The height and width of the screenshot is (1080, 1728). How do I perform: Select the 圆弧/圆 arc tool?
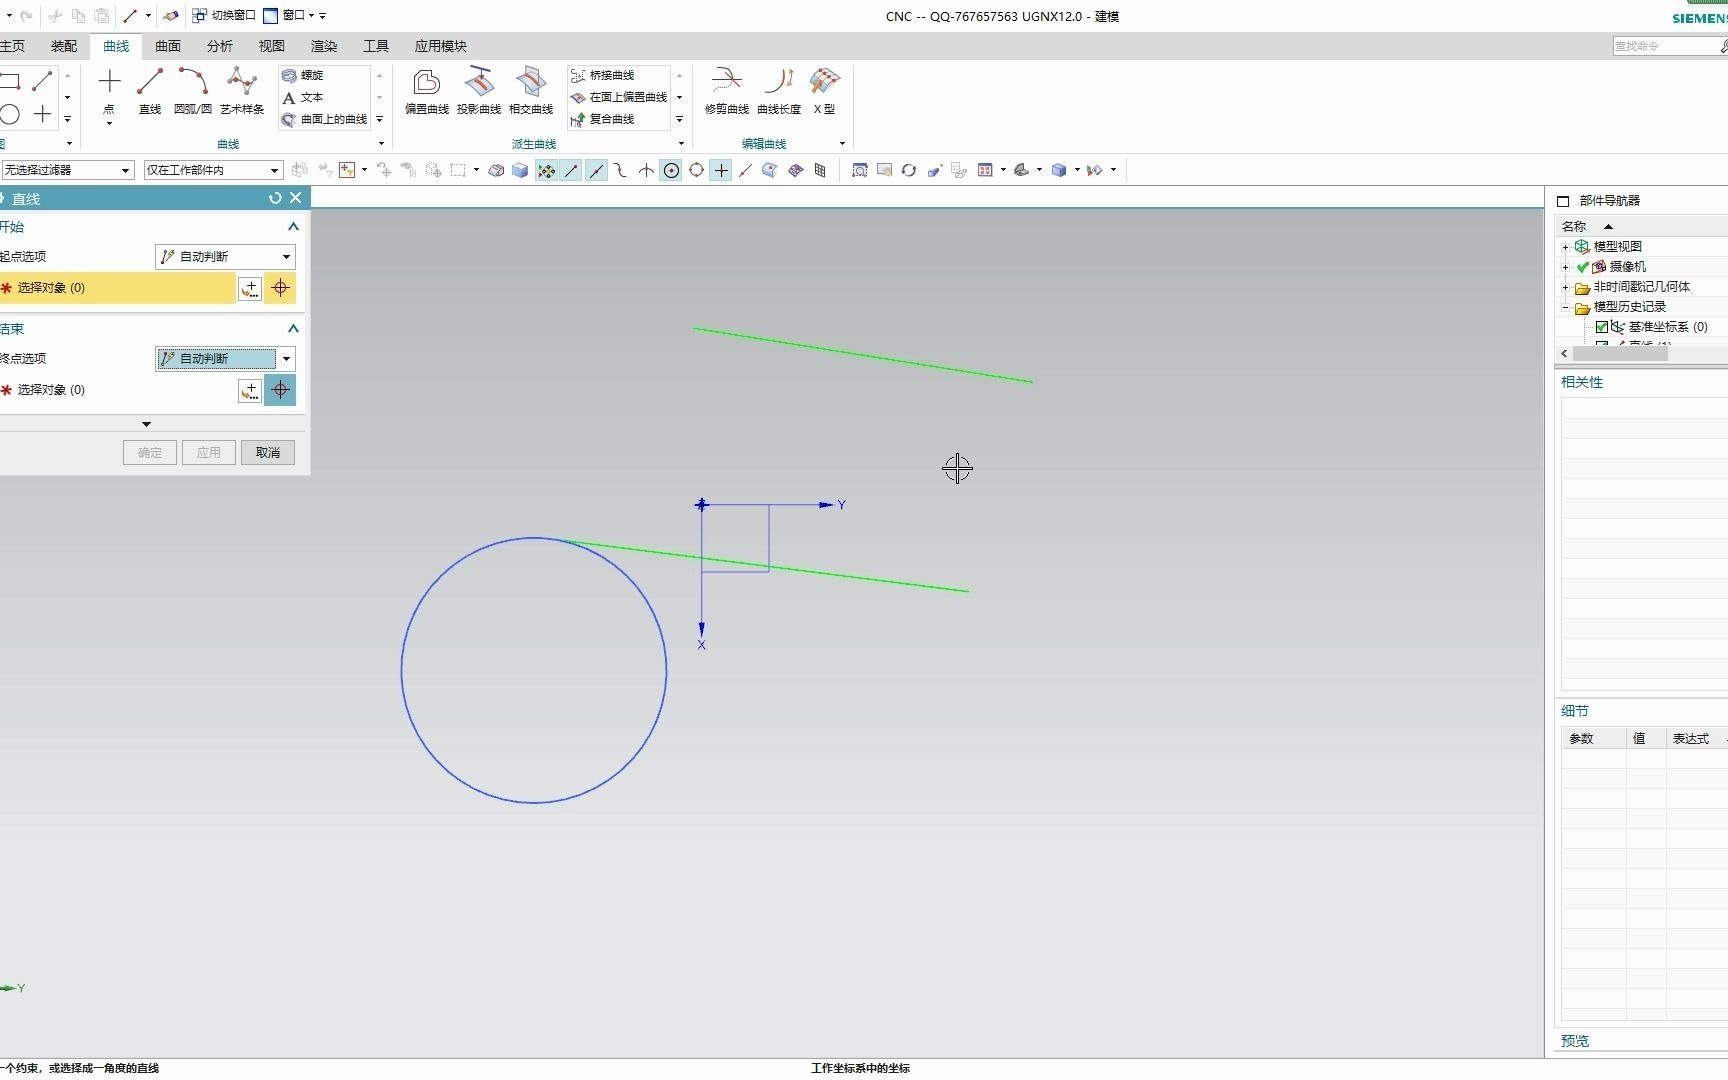192,91
